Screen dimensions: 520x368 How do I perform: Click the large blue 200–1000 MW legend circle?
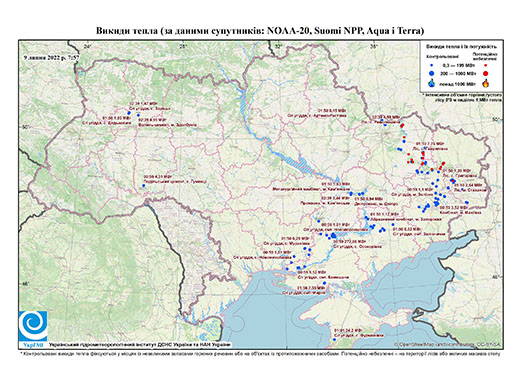point(432,73)
